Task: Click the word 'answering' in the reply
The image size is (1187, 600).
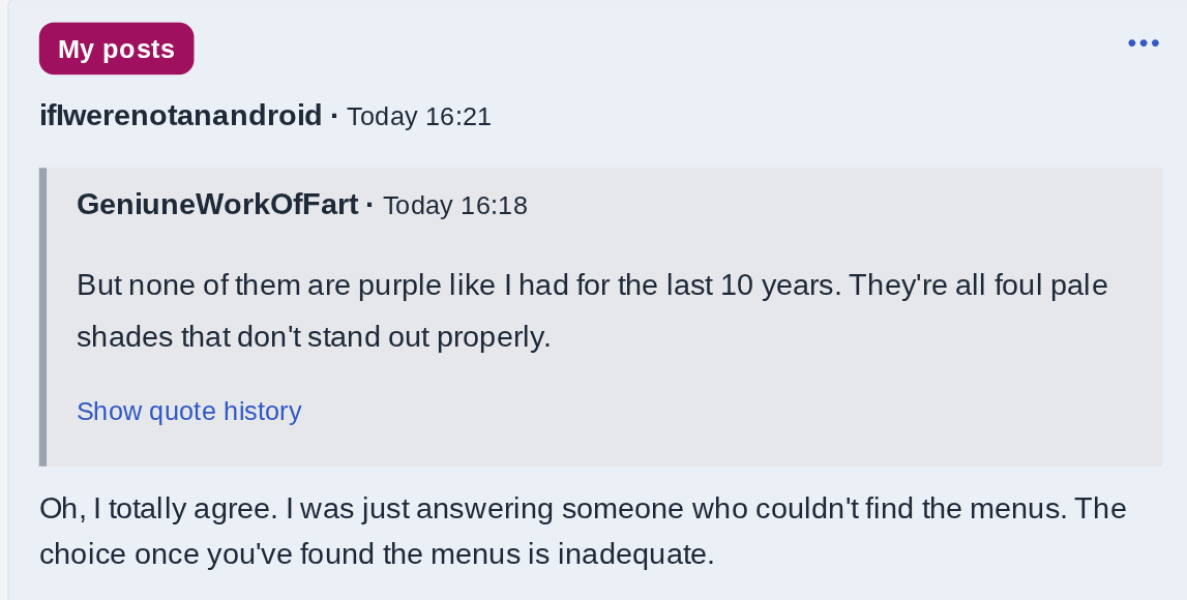Action: (x=484, y=509)
